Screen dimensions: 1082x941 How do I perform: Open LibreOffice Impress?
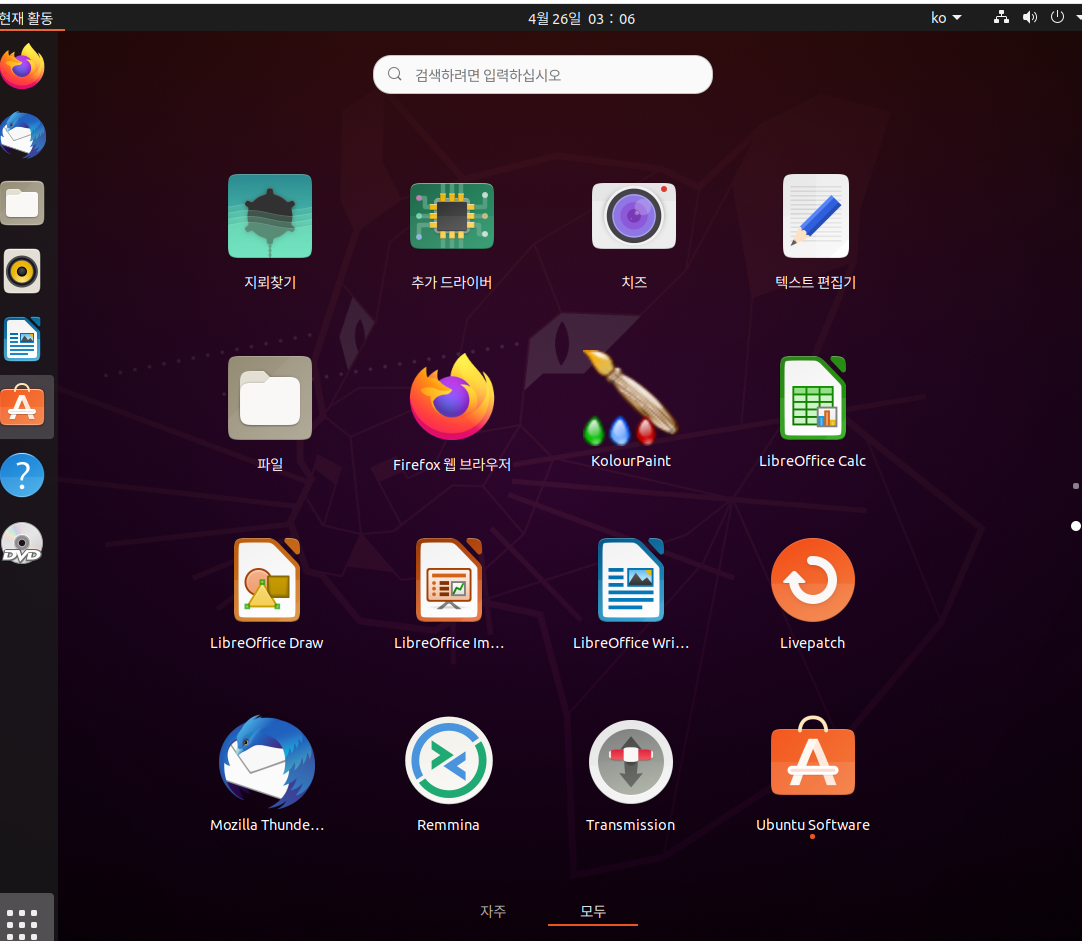[x=449, y=580]
